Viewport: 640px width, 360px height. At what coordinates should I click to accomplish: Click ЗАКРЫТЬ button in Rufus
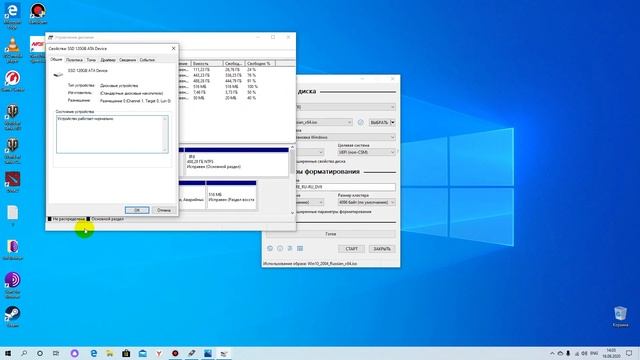pos(382,249)
